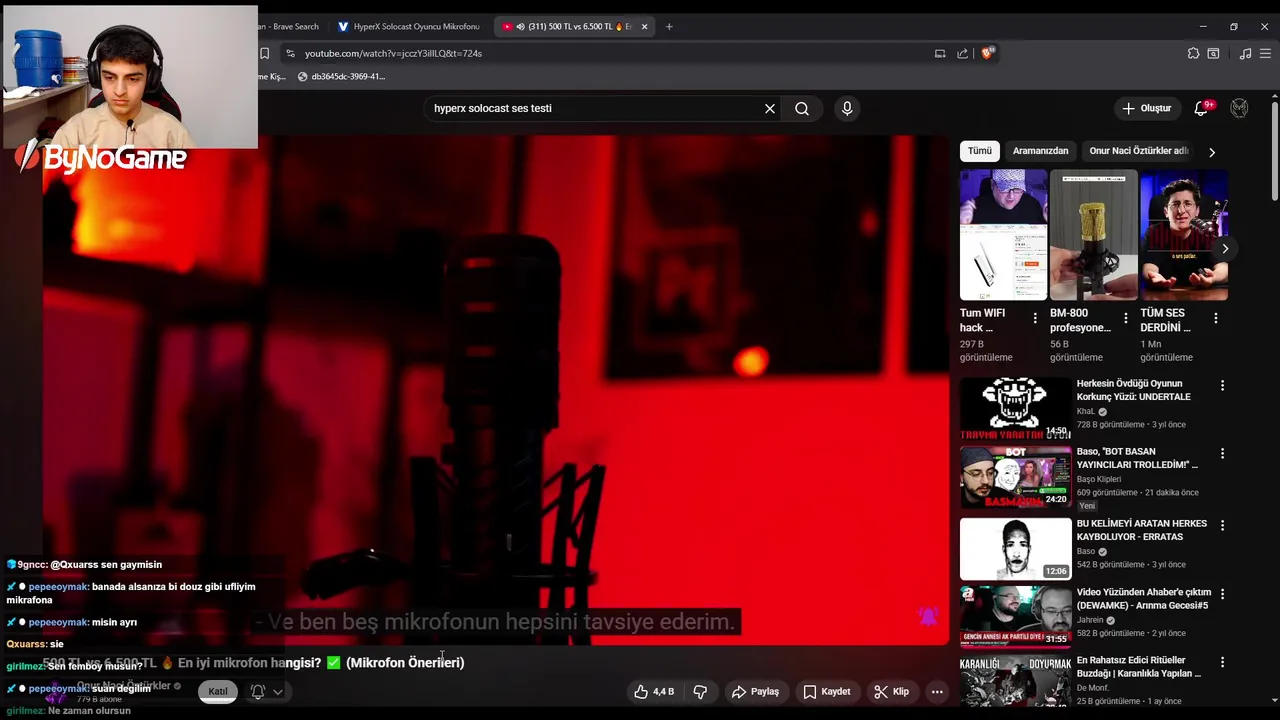Open the 24:20 BOT BASAN video thumbnail

(1016, 477)
